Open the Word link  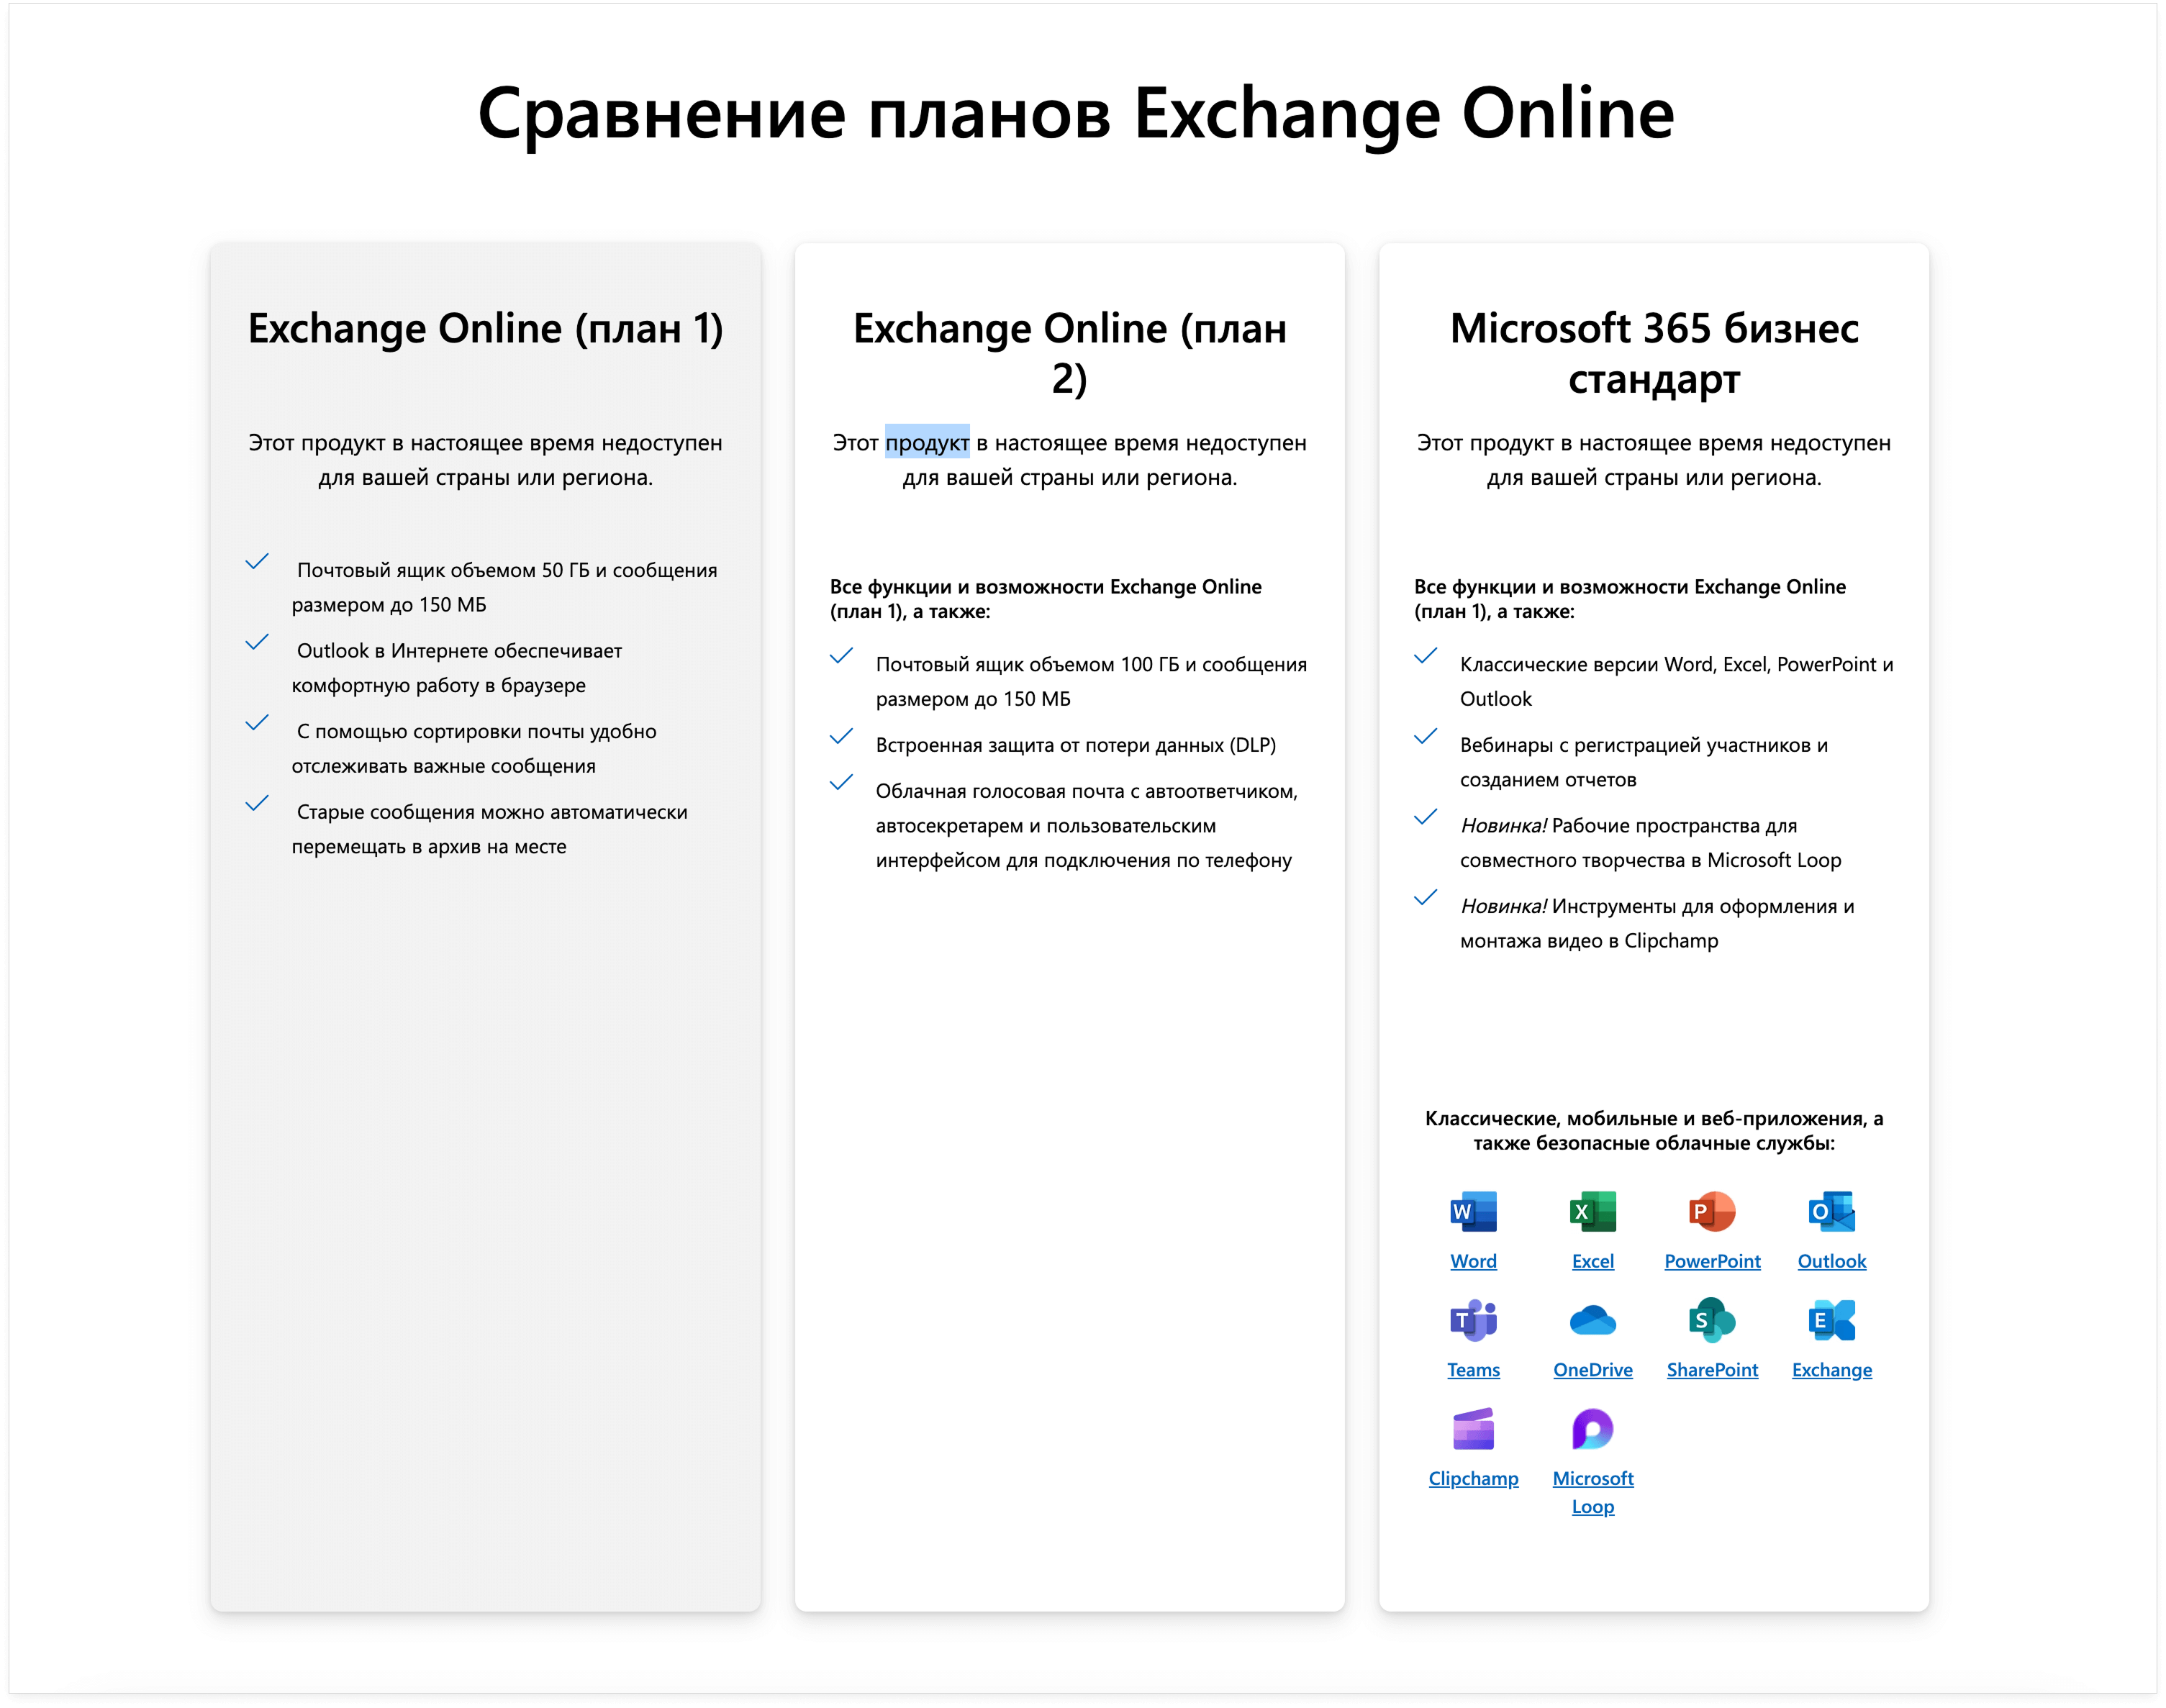point(1473,1261)
